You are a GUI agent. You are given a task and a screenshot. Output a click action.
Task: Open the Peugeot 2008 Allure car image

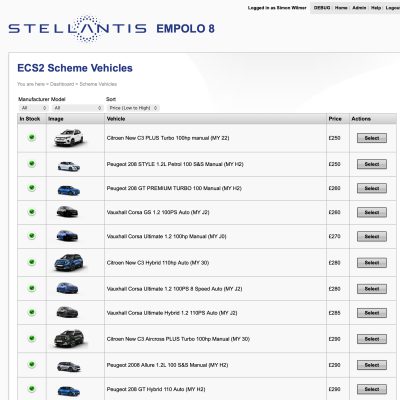69,367
